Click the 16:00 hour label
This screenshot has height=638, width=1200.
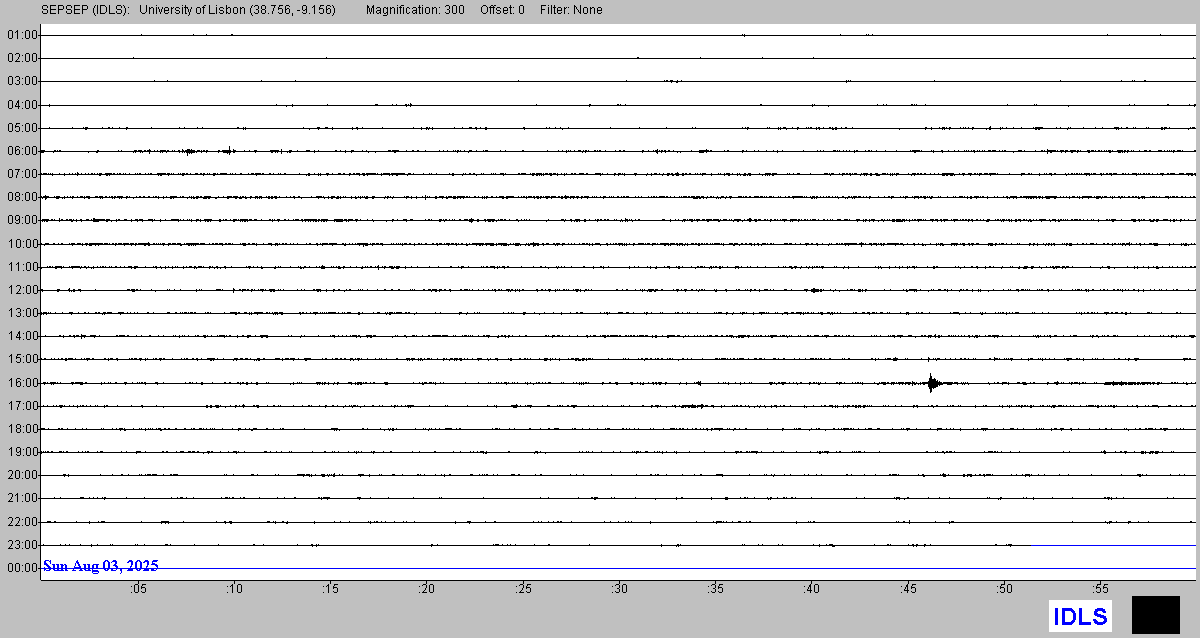(22, 383)
